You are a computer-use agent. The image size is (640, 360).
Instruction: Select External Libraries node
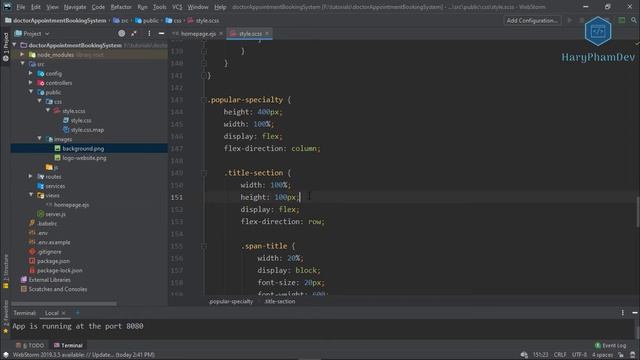[49, 280]
